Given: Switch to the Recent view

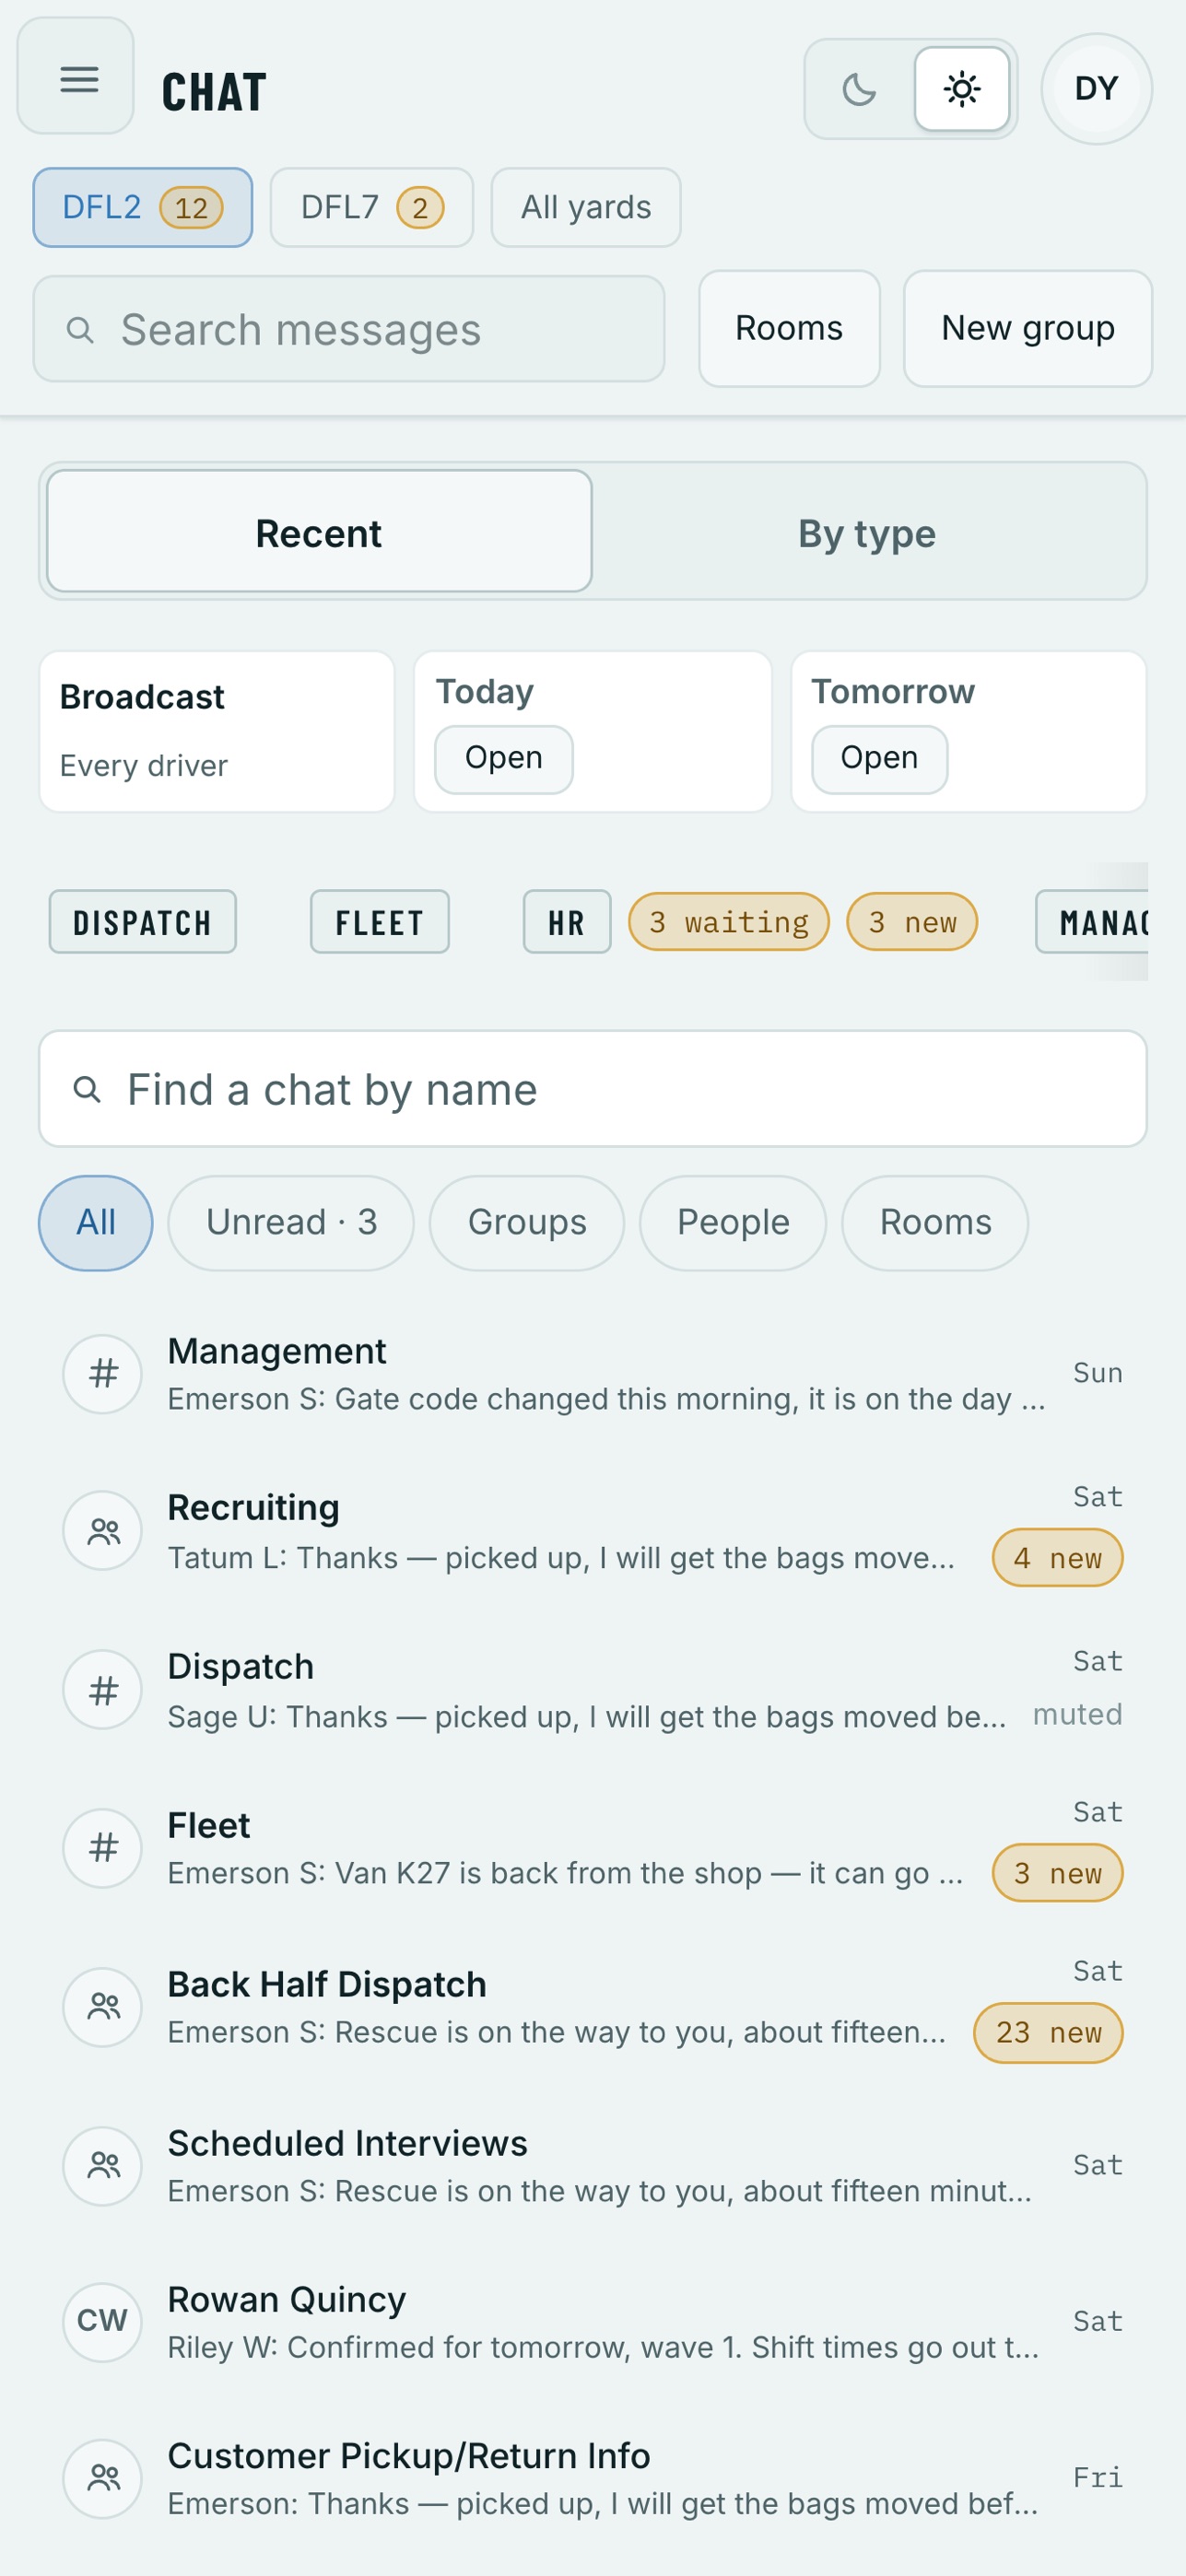Looking at the screenshot, I should (x=319, y=532).
